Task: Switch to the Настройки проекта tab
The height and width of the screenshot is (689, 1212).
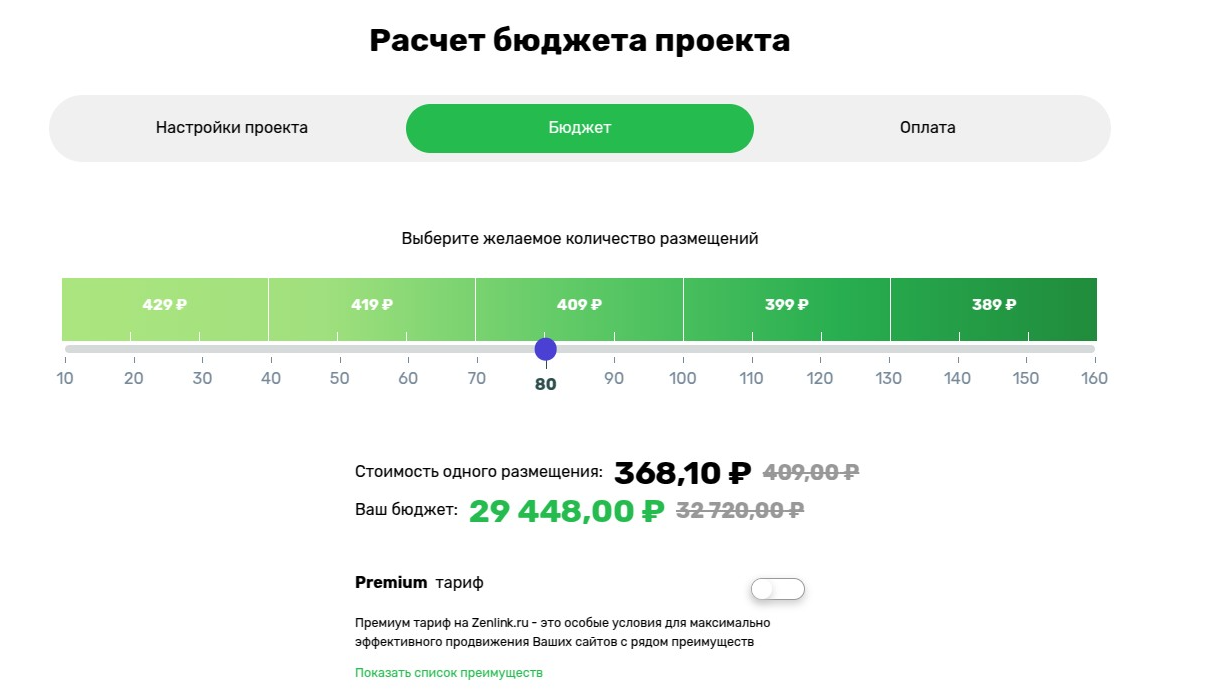Action: pyautogui.click(x=231, y=127)
